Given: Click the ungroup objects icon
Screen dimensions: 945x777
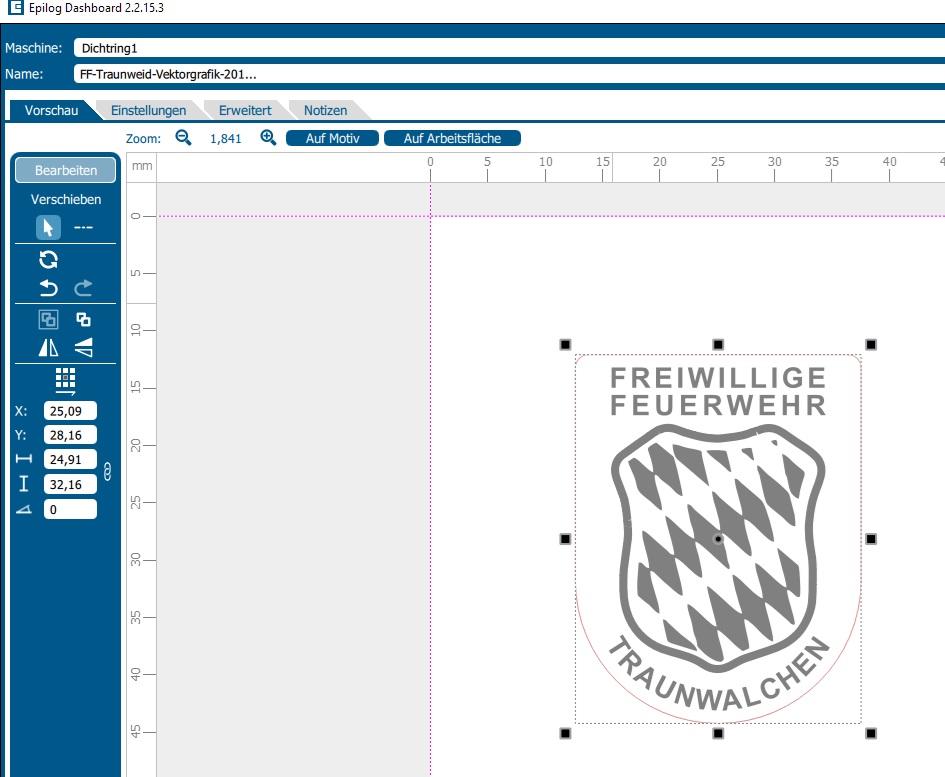Looking at the screenshot, I should [x=84, y=320].
